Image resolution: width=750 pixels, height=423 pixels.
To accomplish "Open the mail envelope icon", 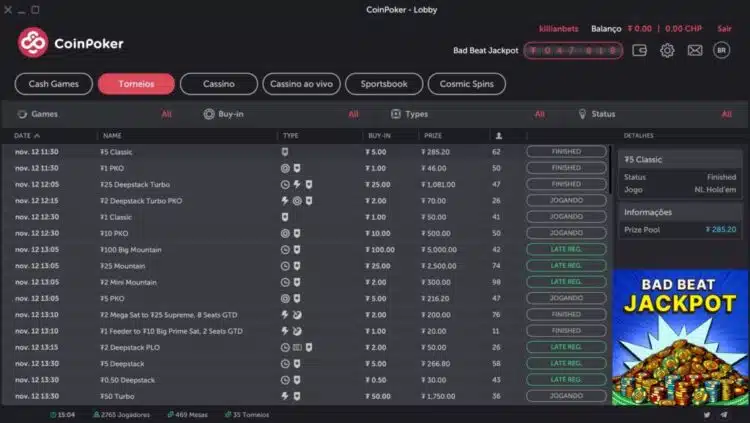I will 695,50.
